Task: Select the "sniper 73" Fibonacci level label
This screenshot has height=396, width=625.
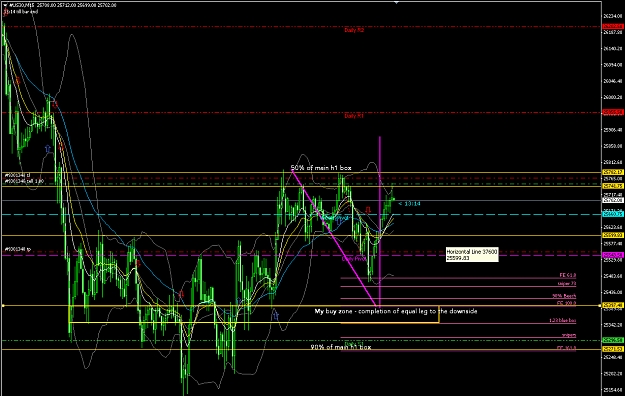Action: [567, 284]
